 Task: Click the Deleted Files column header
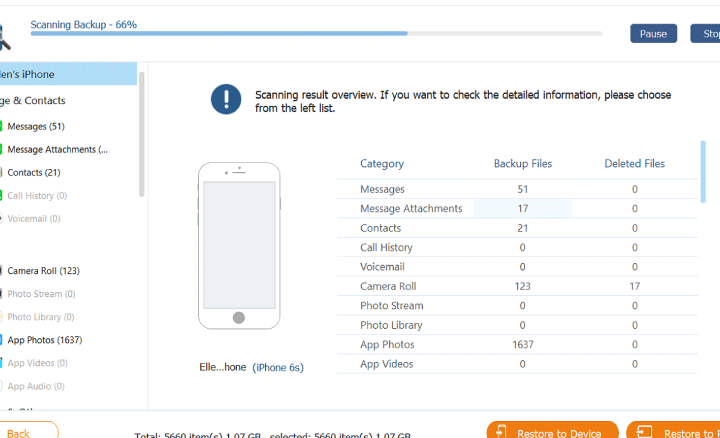coord(634,164)
